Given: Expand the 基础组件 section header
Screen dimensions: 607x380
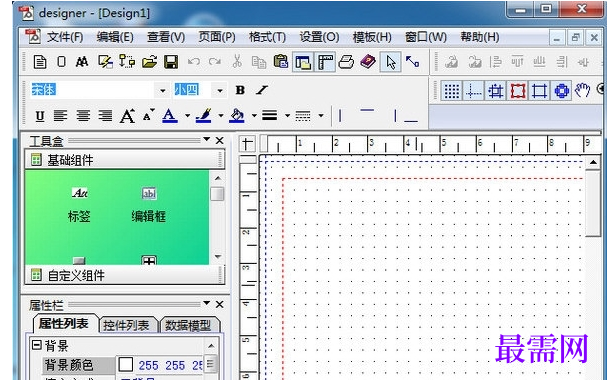Looking at the screenshot, I should (125, 159).
